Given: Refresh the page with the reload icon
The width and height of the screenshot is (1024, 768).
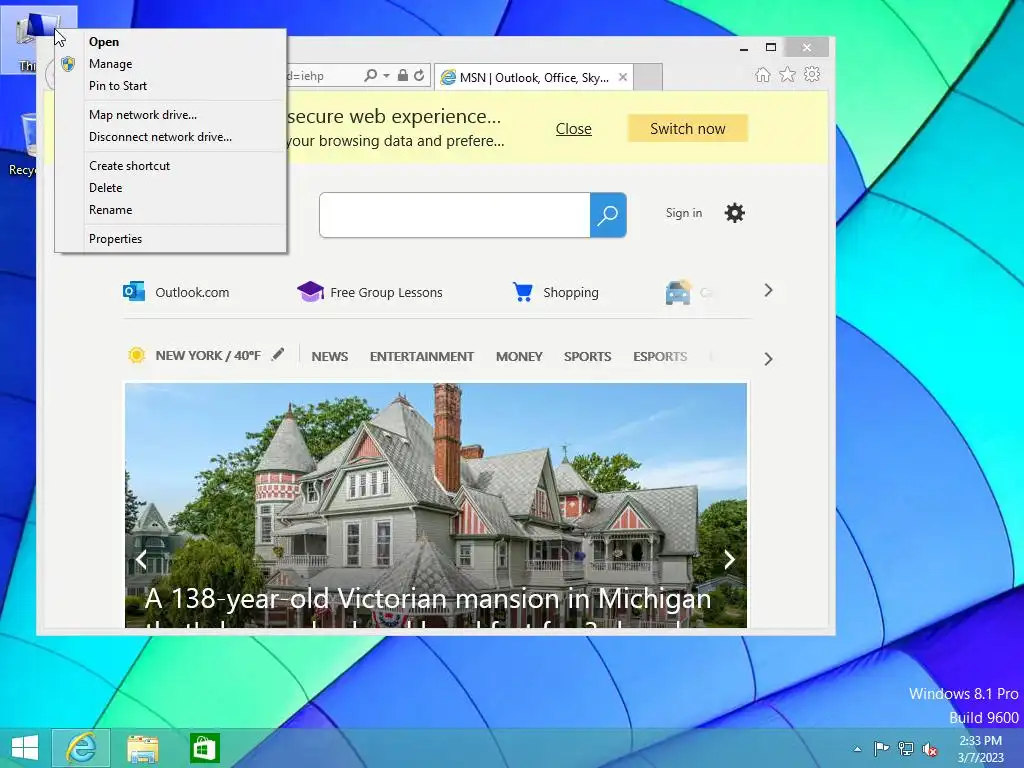Looking at the screenshot, I should 419,76.
